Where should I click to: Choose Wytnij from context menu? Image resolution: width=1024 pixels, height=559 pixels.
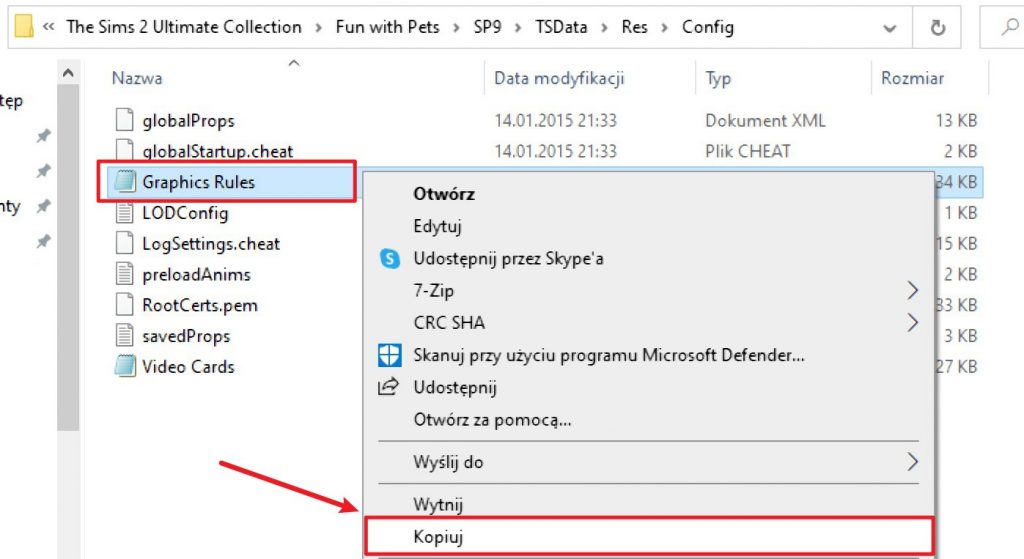pos(438,505)
